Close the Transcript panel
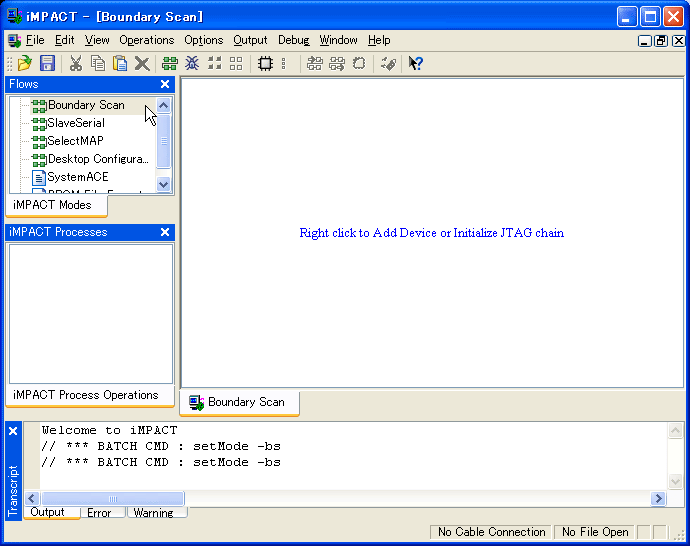The width and height of the screenshot is (690, 546). [x=13, y=431]
